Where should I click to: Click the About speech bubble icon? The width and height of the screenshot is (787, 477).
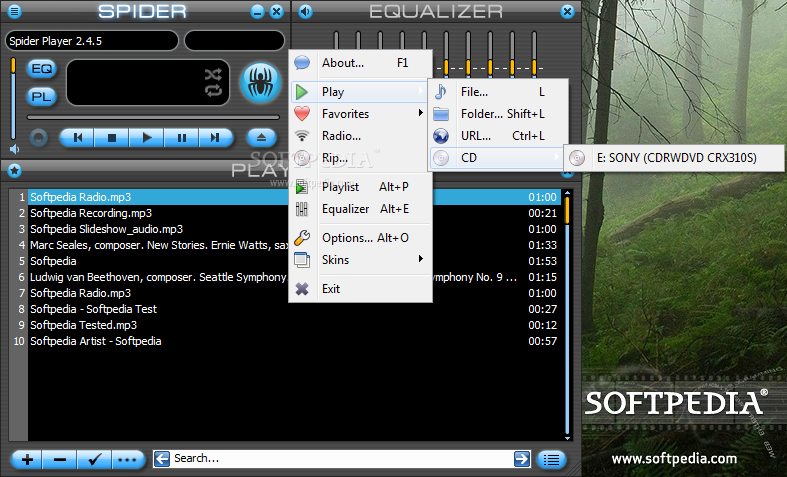click(x=302, y=63)
